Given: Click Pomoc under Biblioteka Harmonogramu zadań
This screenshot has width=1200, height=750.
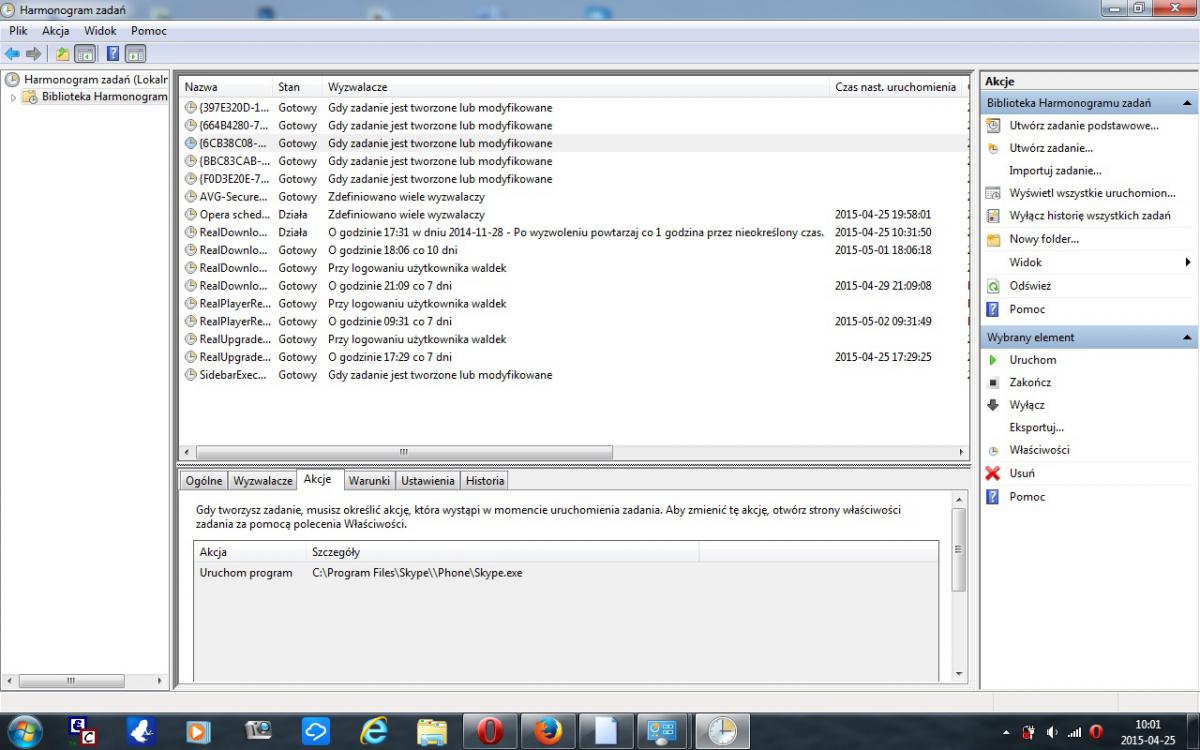Looking at the screenshot, I should pyautogui.click(x=1027, y=309).
